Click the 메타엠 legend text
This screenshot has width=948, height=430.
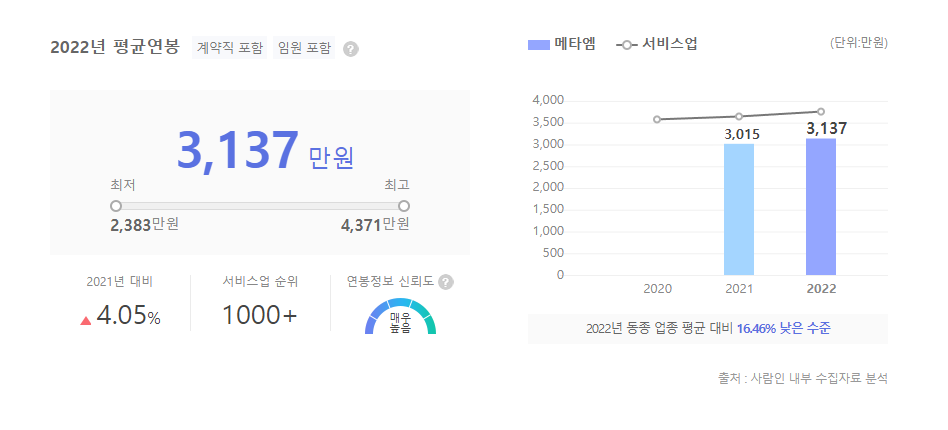coord(575,44)
